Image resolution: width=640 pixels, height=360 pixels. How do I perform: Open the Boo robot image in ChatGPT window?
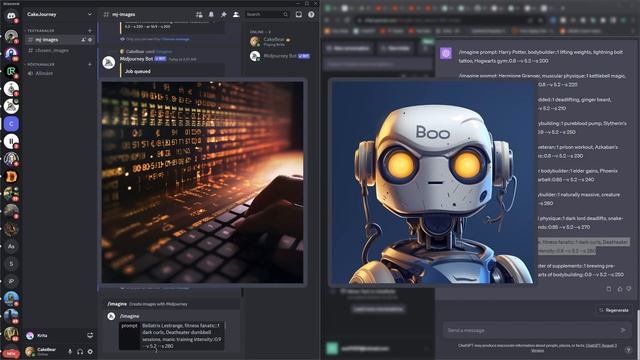coord(432,182)
